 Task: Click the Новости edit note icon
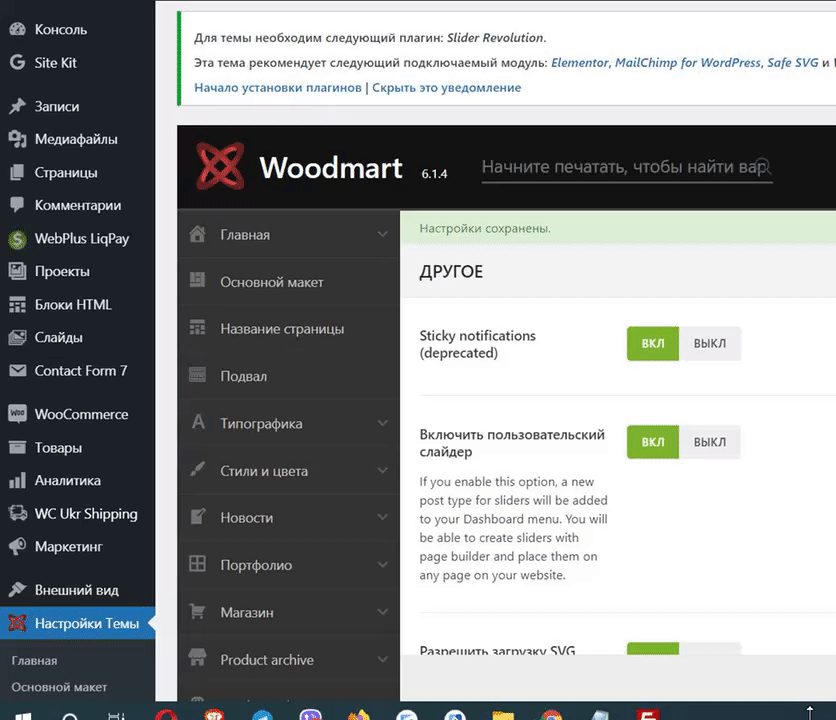tap(197, 517)
